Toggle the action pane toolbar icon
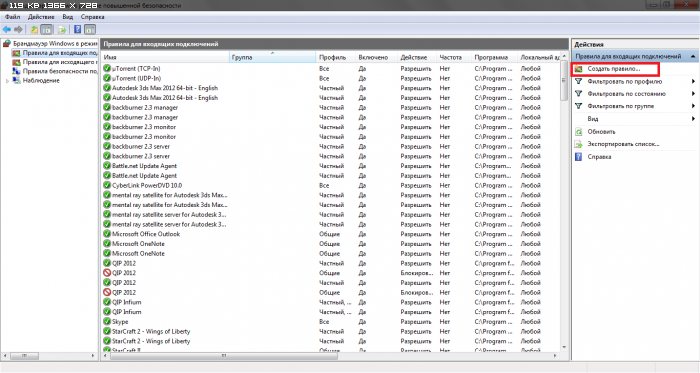This screenshot has height=373, width=700. tap(90, 29)
